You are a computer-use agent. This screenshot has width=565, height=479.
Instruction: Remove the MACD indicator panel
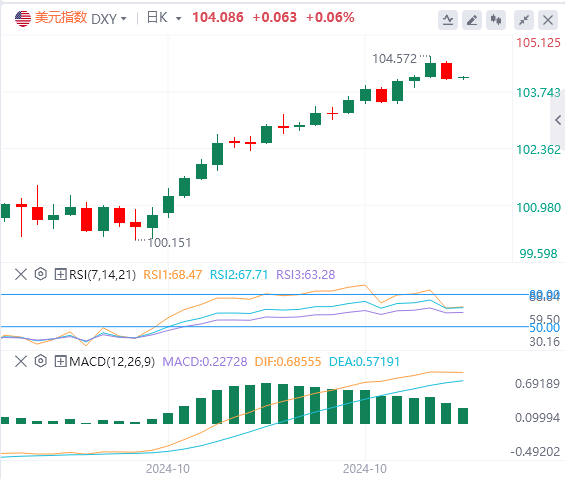click(21, 361)
